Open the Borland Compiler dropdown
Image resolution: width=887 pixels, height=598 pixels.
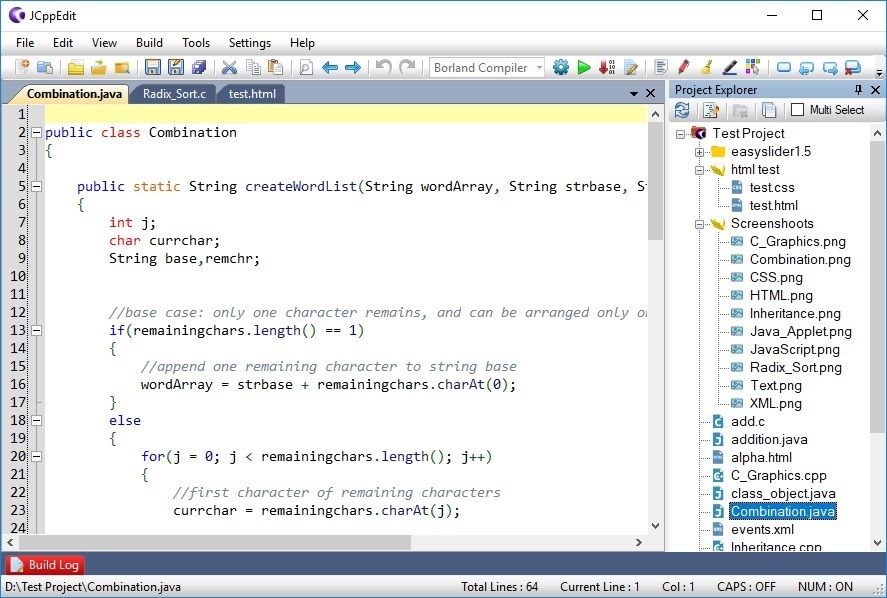click(x=539, y=68)
